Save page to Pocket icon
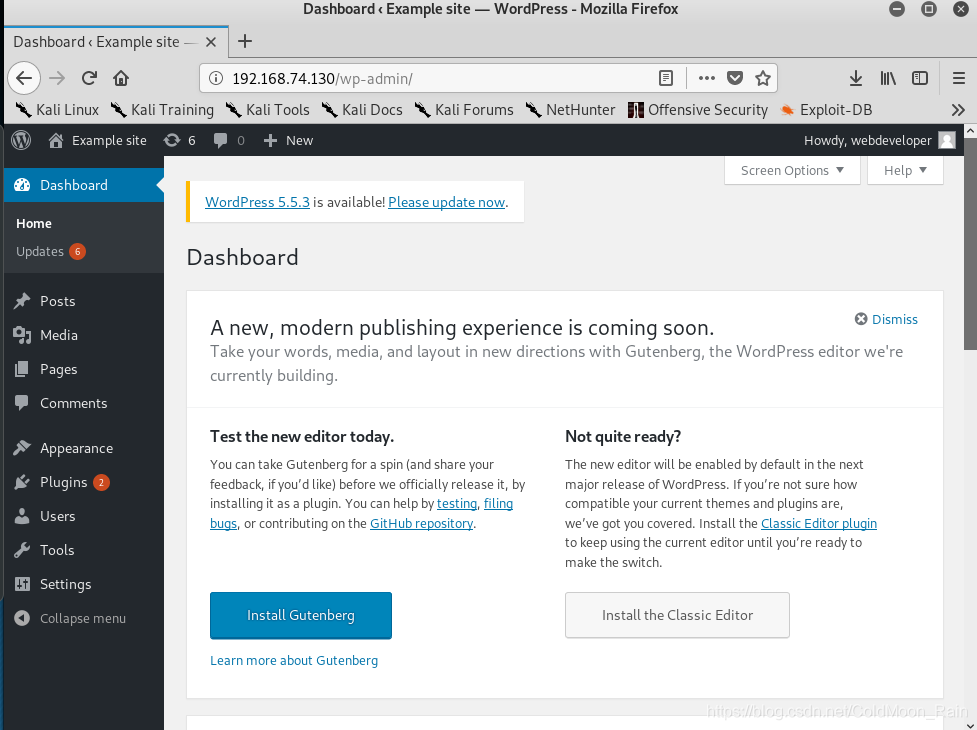The image size is (977, 730). click(735, 78)
